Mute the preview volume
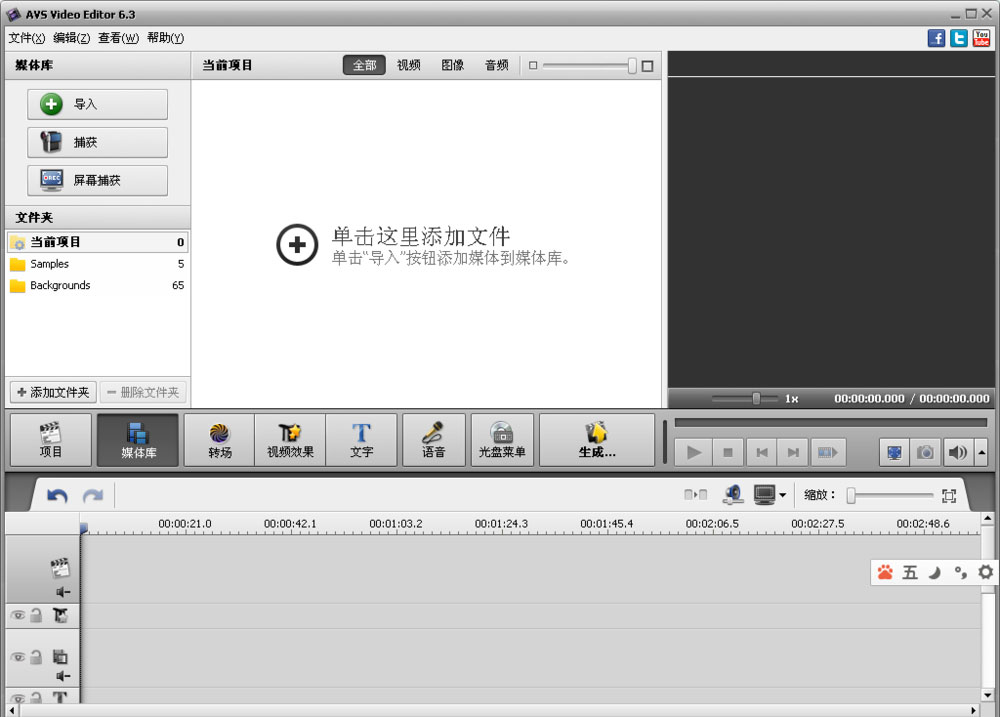 pyautogui.click(x=957, y=453)
